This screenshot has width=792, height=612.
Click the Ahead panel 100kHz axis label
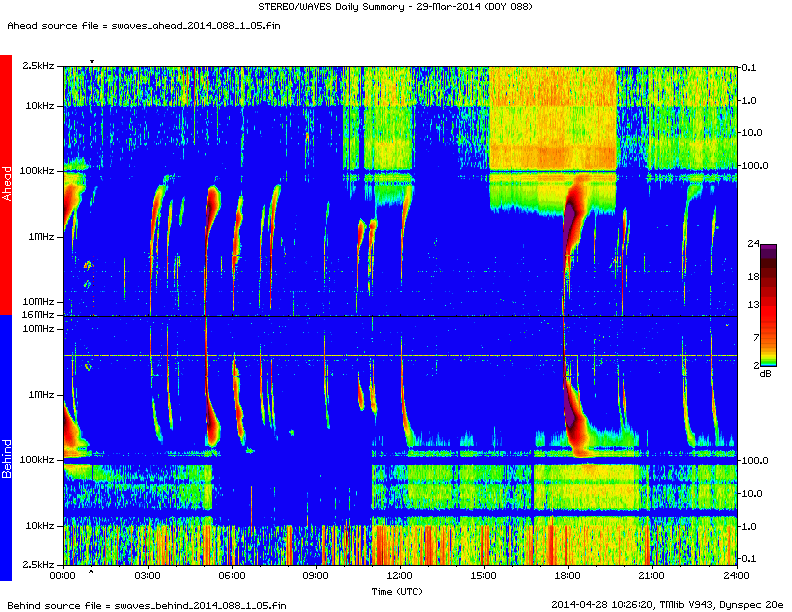click(37, 171)
